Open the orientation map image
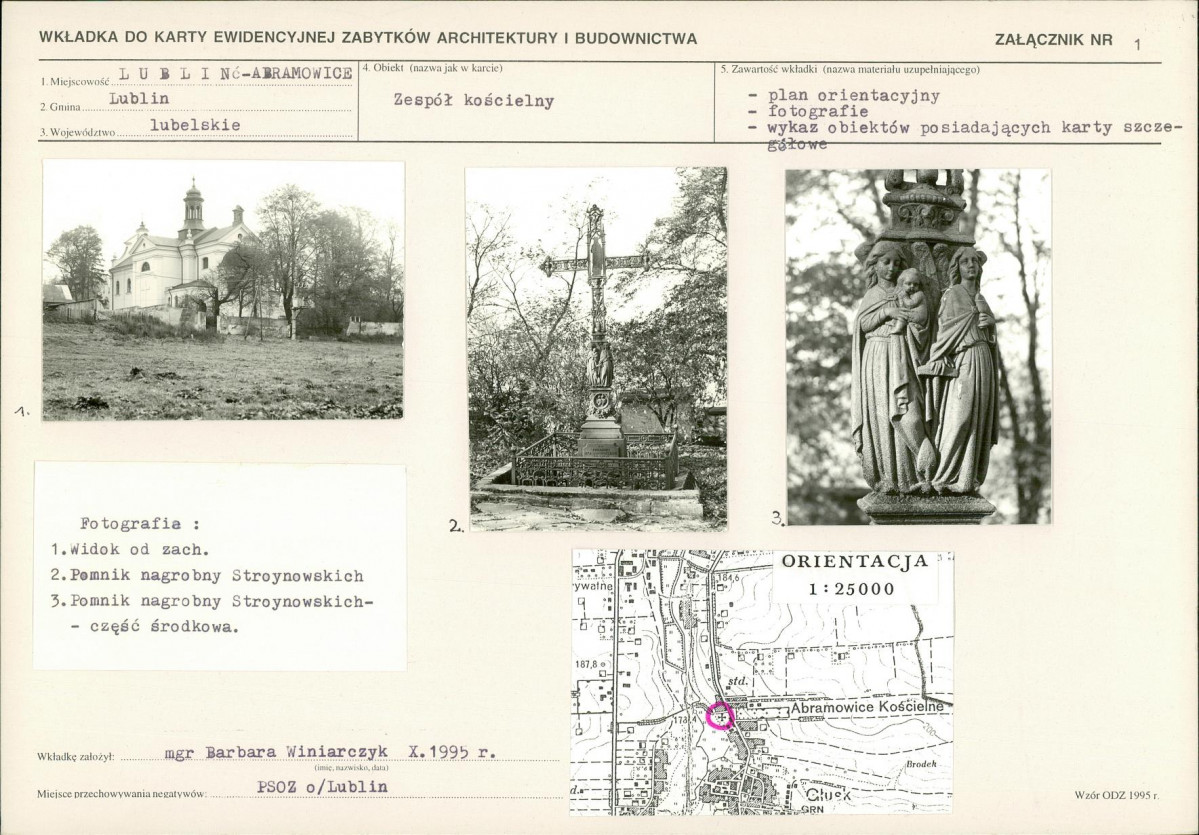 pos(762,682)
